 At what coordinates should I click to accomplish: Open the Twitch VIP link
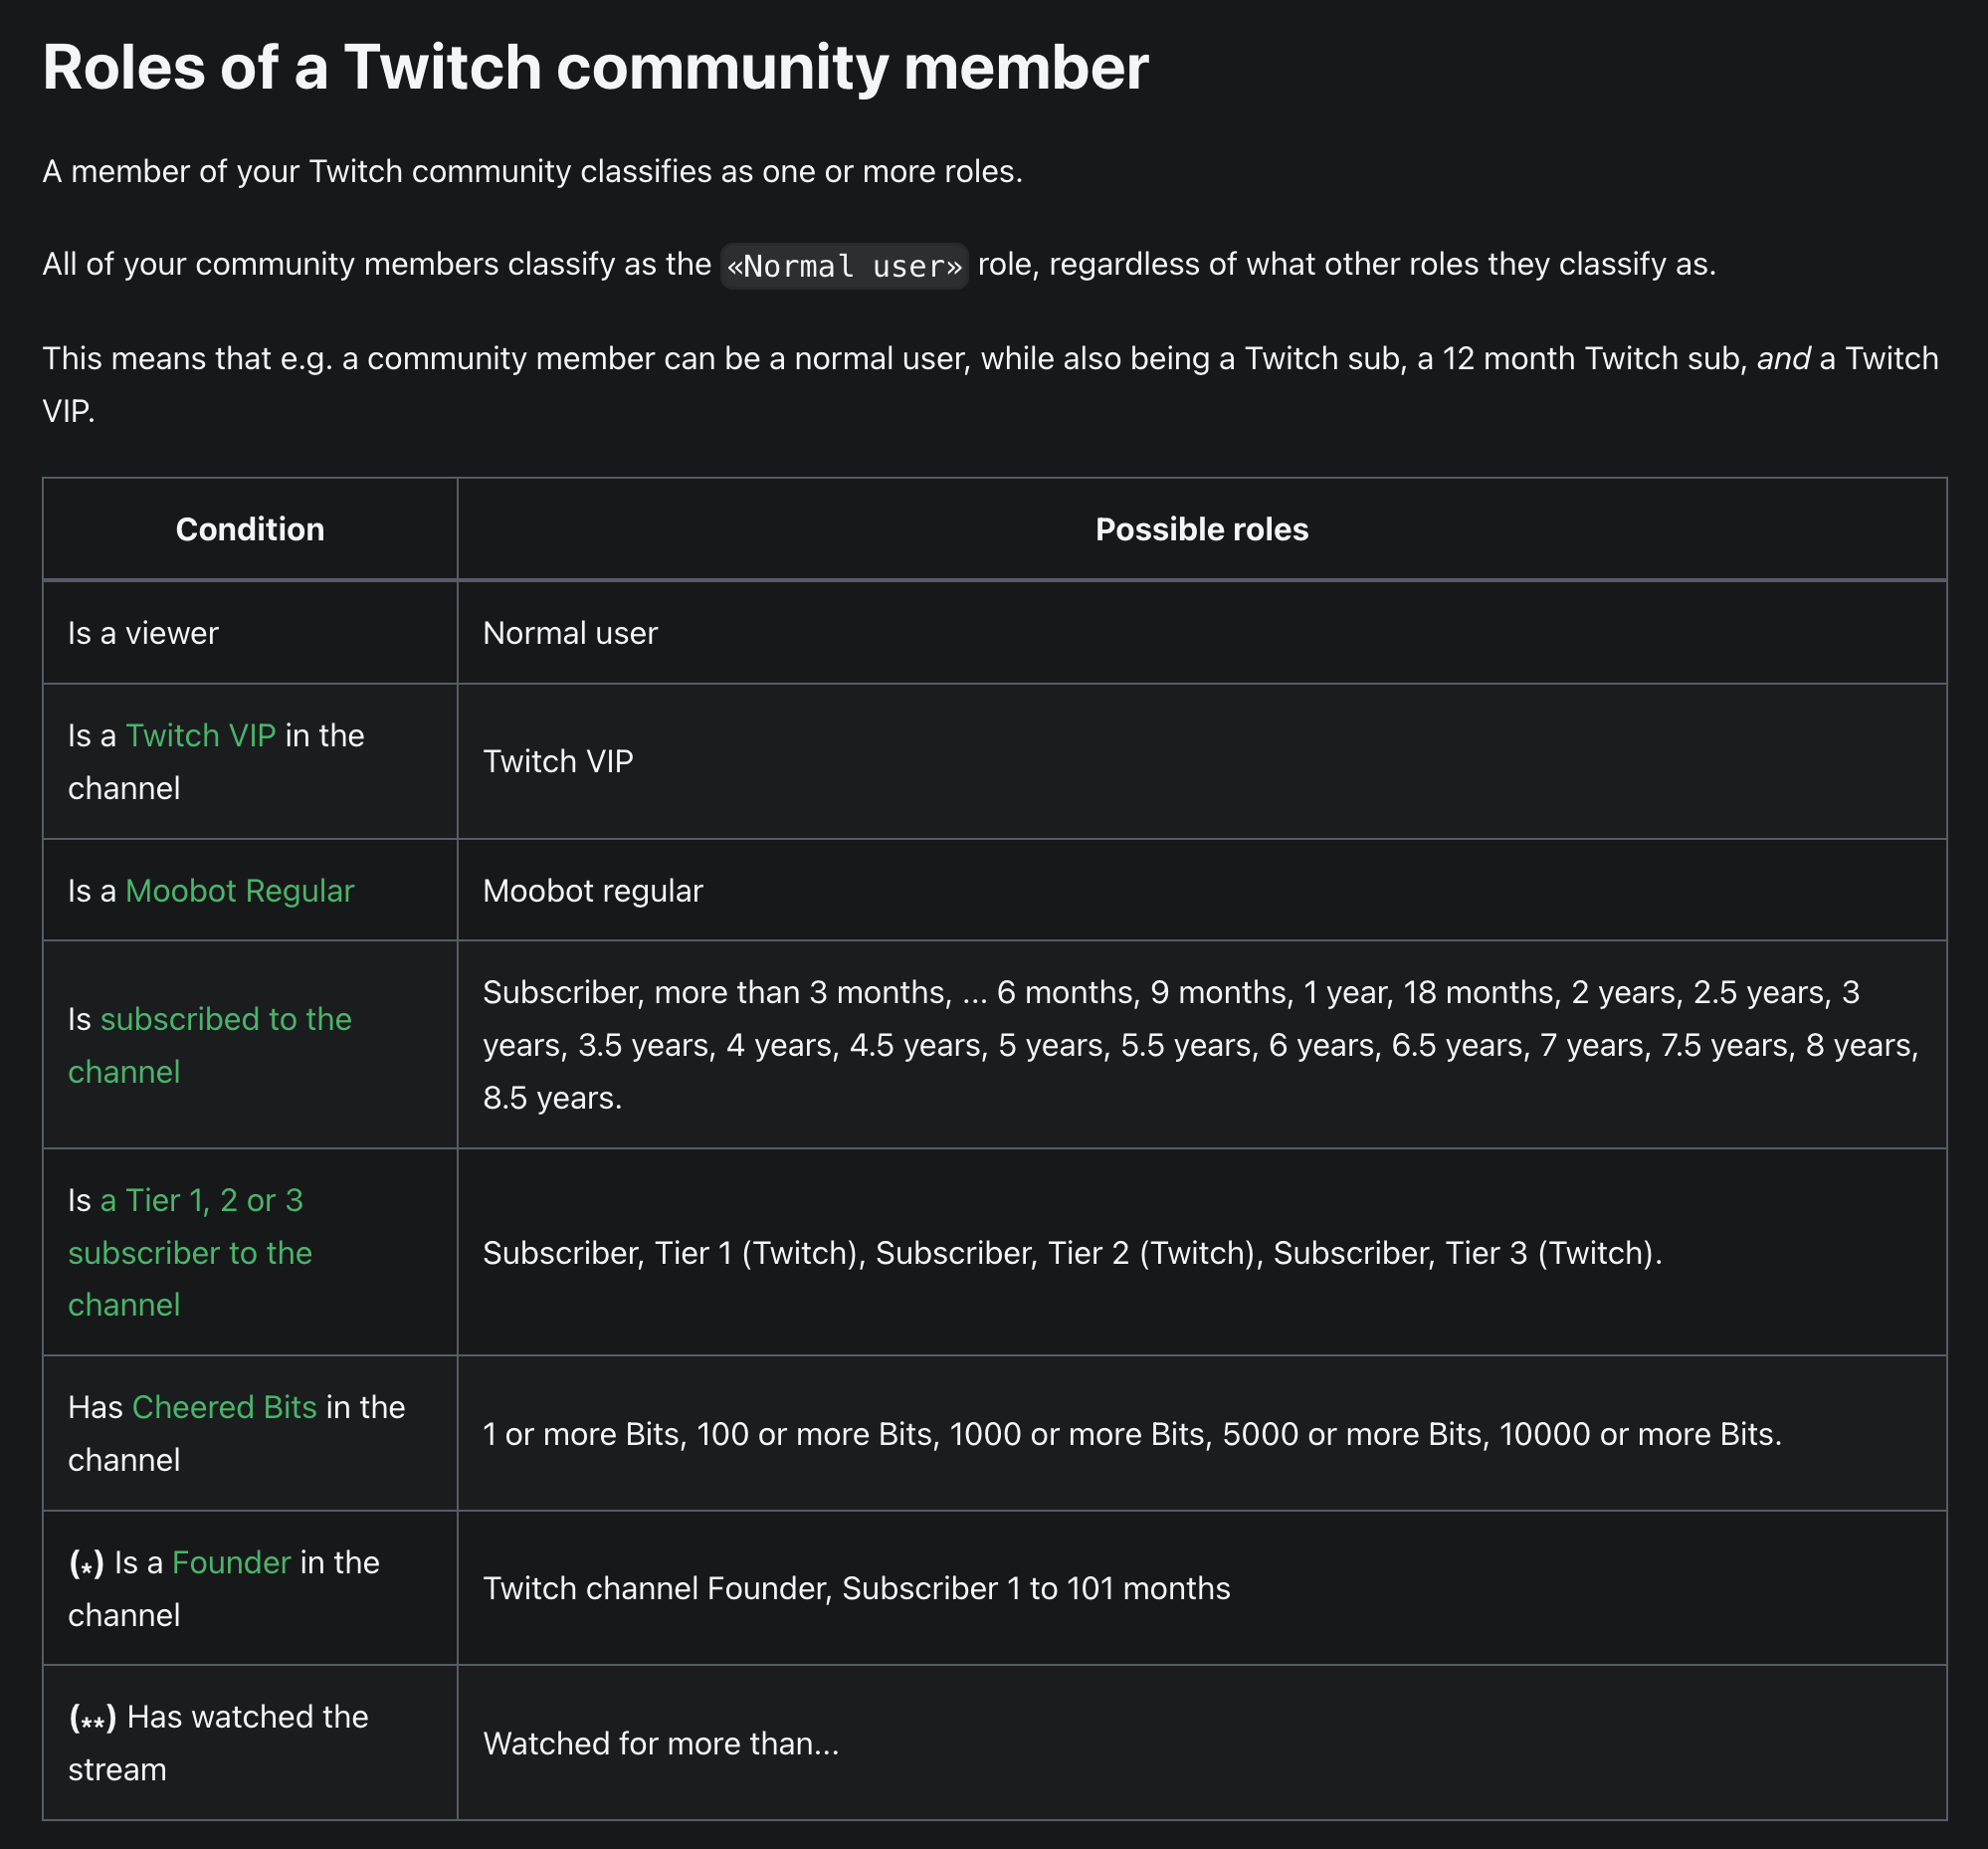(200, 735)
